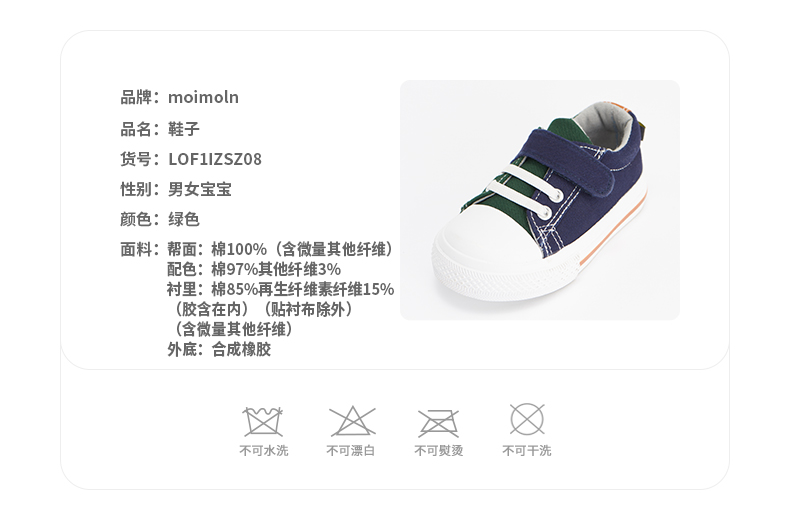The image size is (790, 520).
Task: Click the do-not-iron icon
Action: [438, 423]
